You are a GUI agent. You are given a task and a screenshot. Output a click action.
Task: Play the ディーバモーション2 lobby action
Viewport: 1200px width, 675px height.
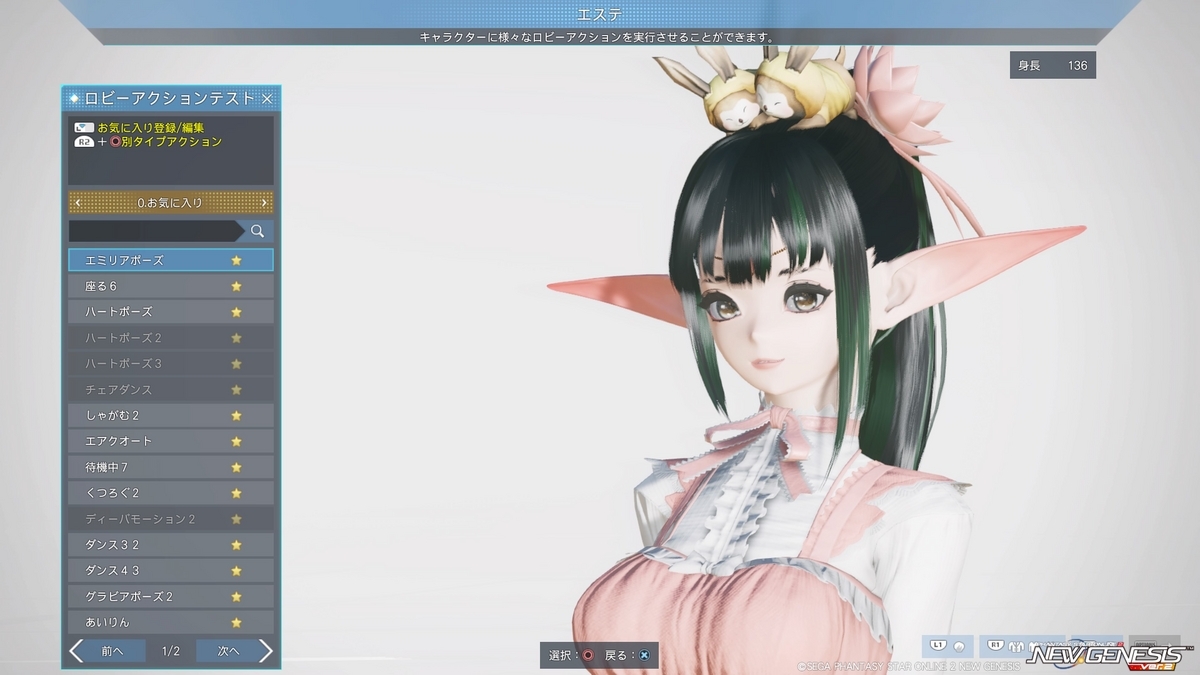(x=171, y=519)
